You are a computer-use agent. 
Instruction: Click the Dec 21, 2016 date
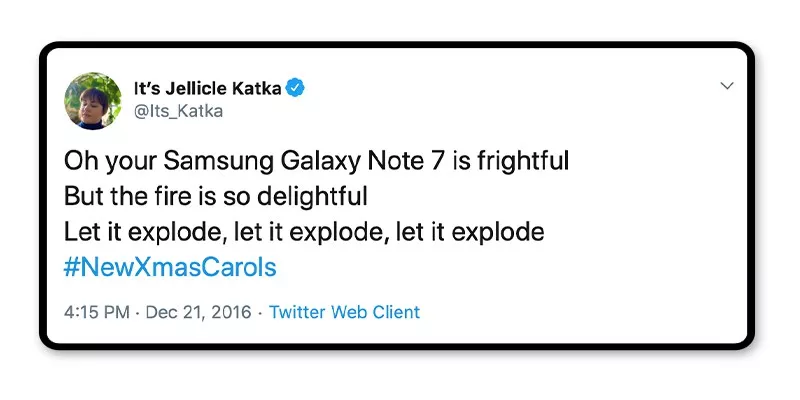(x=198, y=312)
